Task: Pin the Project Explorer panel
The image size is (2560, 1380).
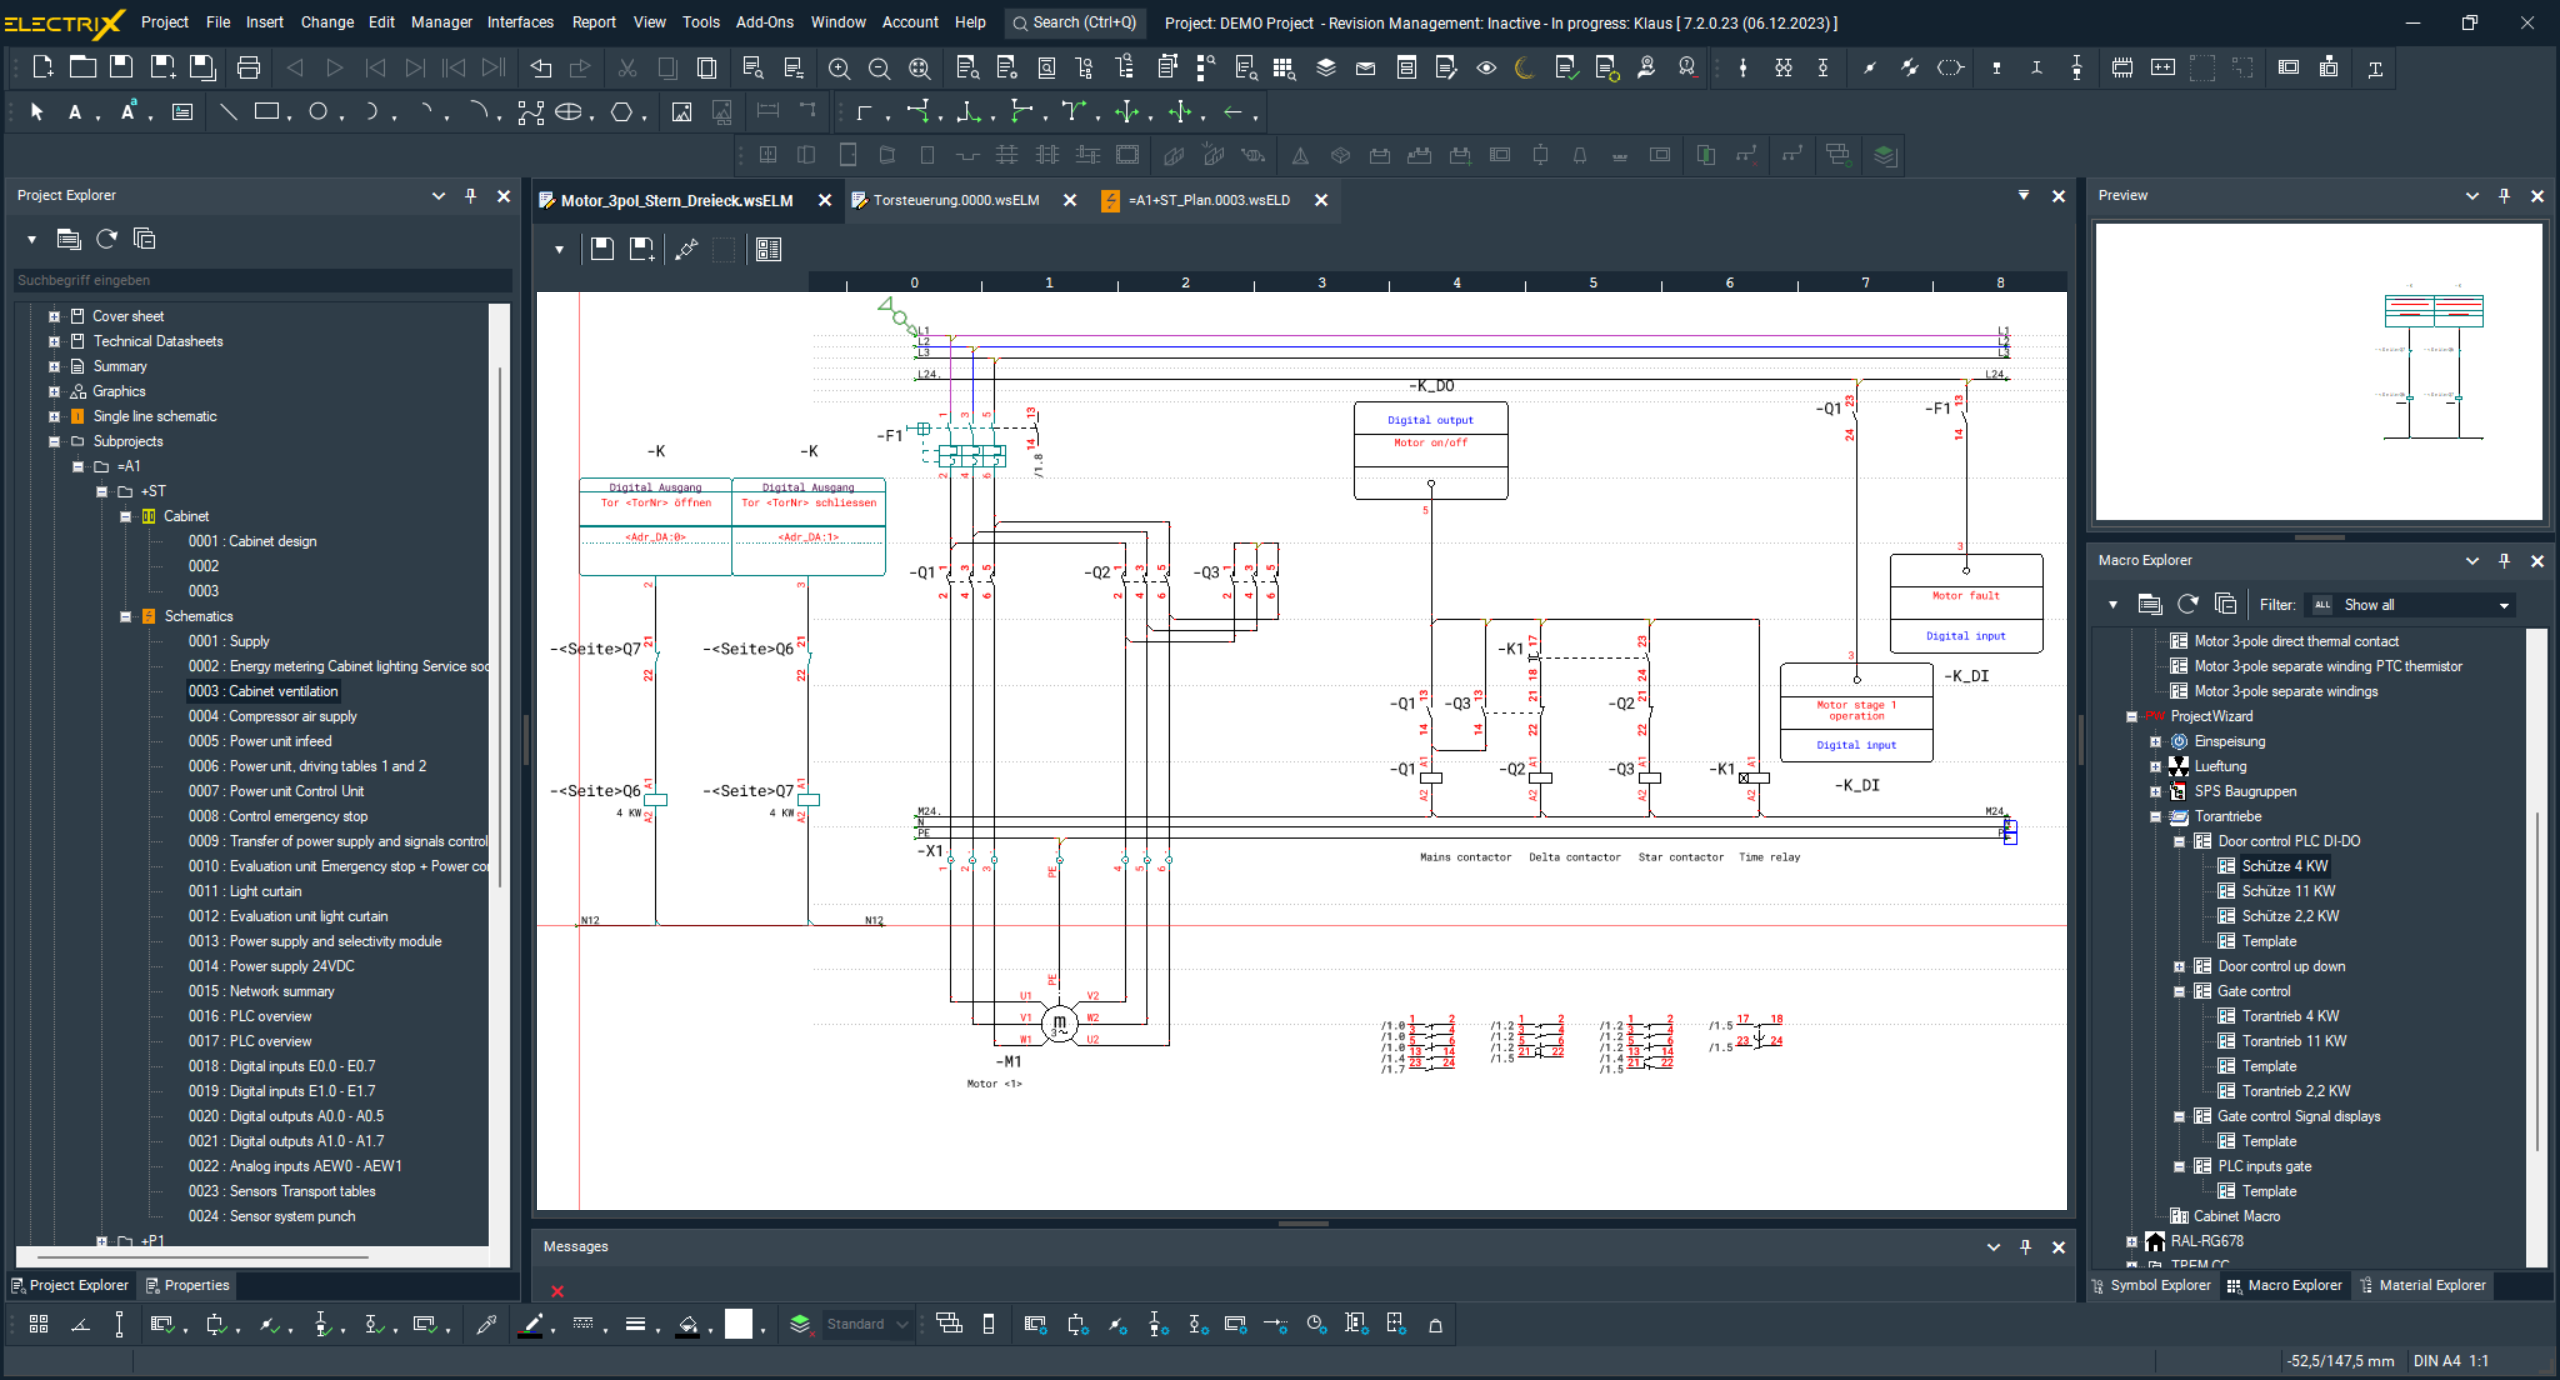Action: click(x=471, y=196)
